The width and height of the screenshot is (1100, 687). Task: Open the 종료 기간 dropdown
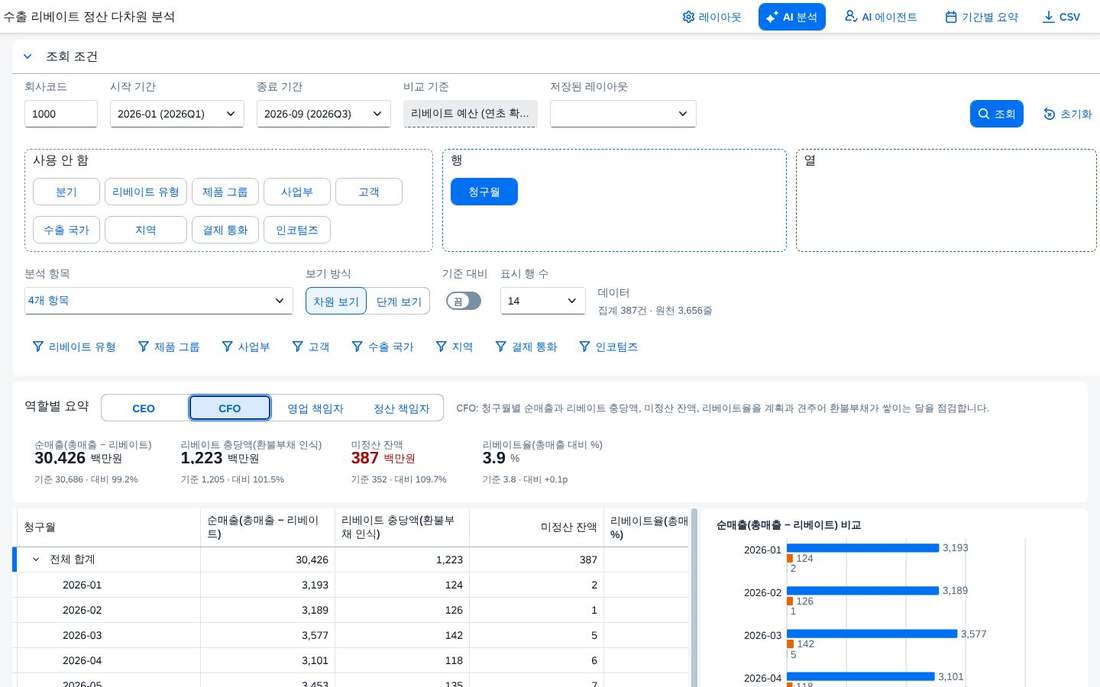tap(323, 114)
